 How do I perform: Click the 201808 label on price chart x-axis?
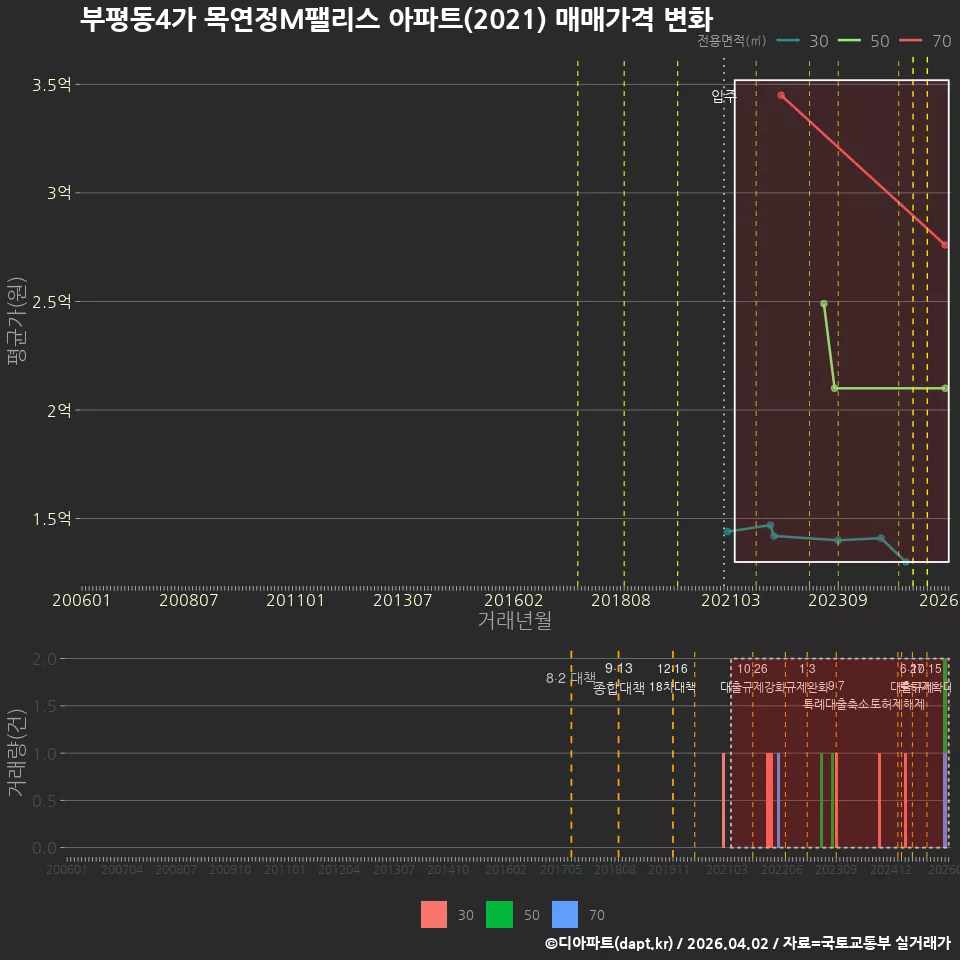(x=621, y=600)
